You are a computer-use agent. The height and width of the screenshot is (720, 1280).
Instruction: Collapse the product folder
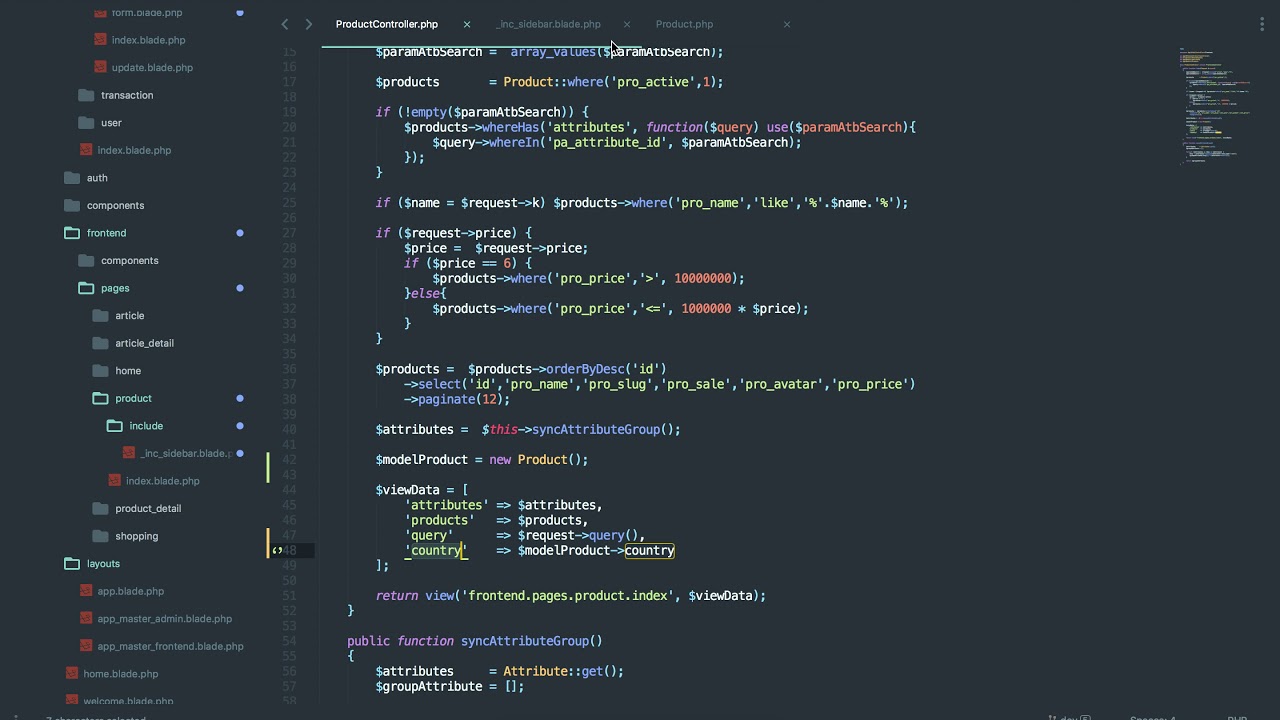pos(100,398)
